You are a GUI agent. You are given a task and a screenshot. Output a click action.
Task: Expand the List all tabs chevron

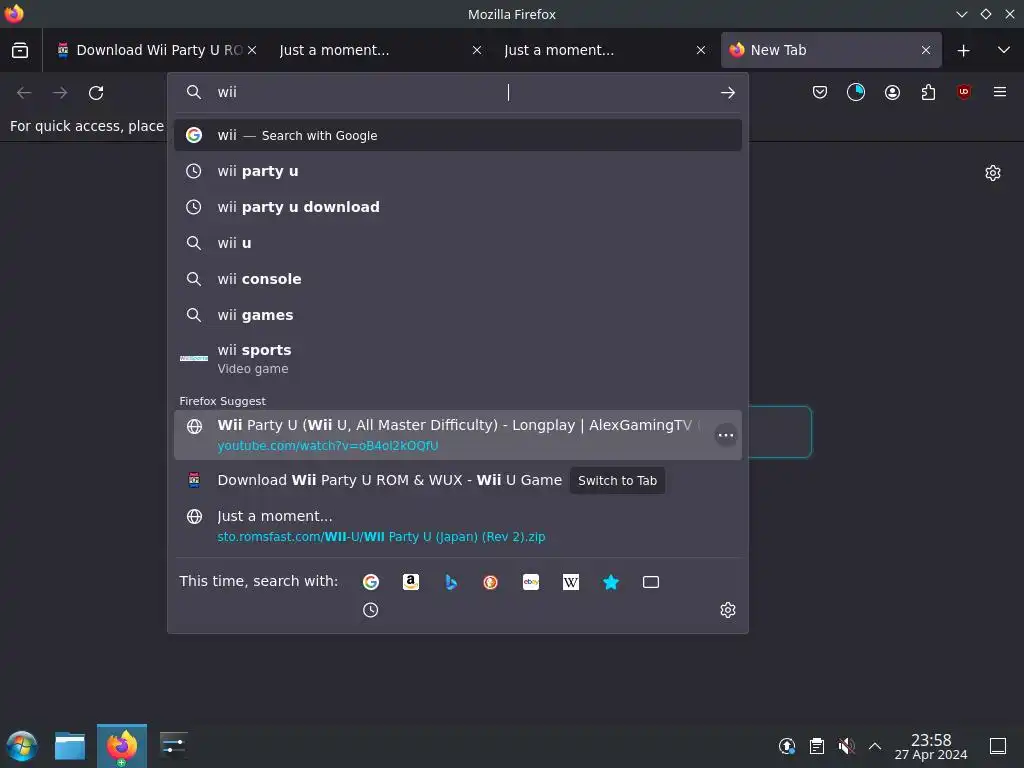point(1004,50)
